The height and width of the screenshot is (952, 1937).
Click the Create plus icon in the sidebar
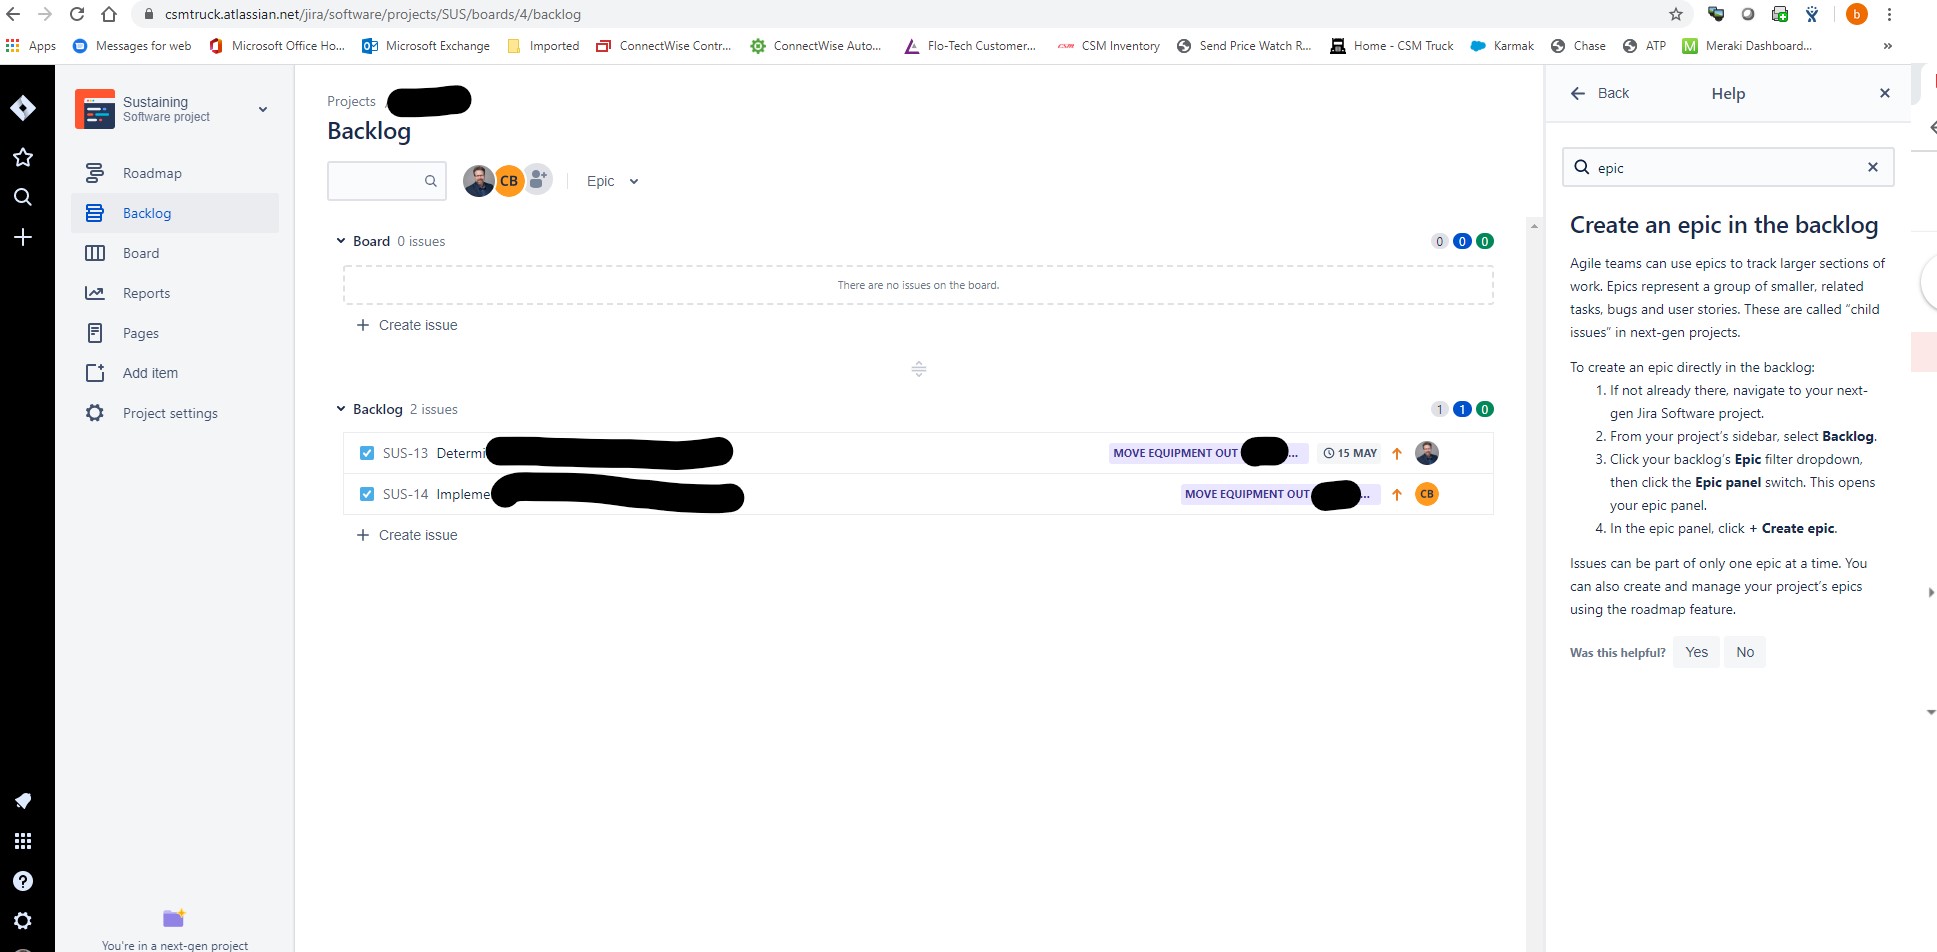click(23, 237)
